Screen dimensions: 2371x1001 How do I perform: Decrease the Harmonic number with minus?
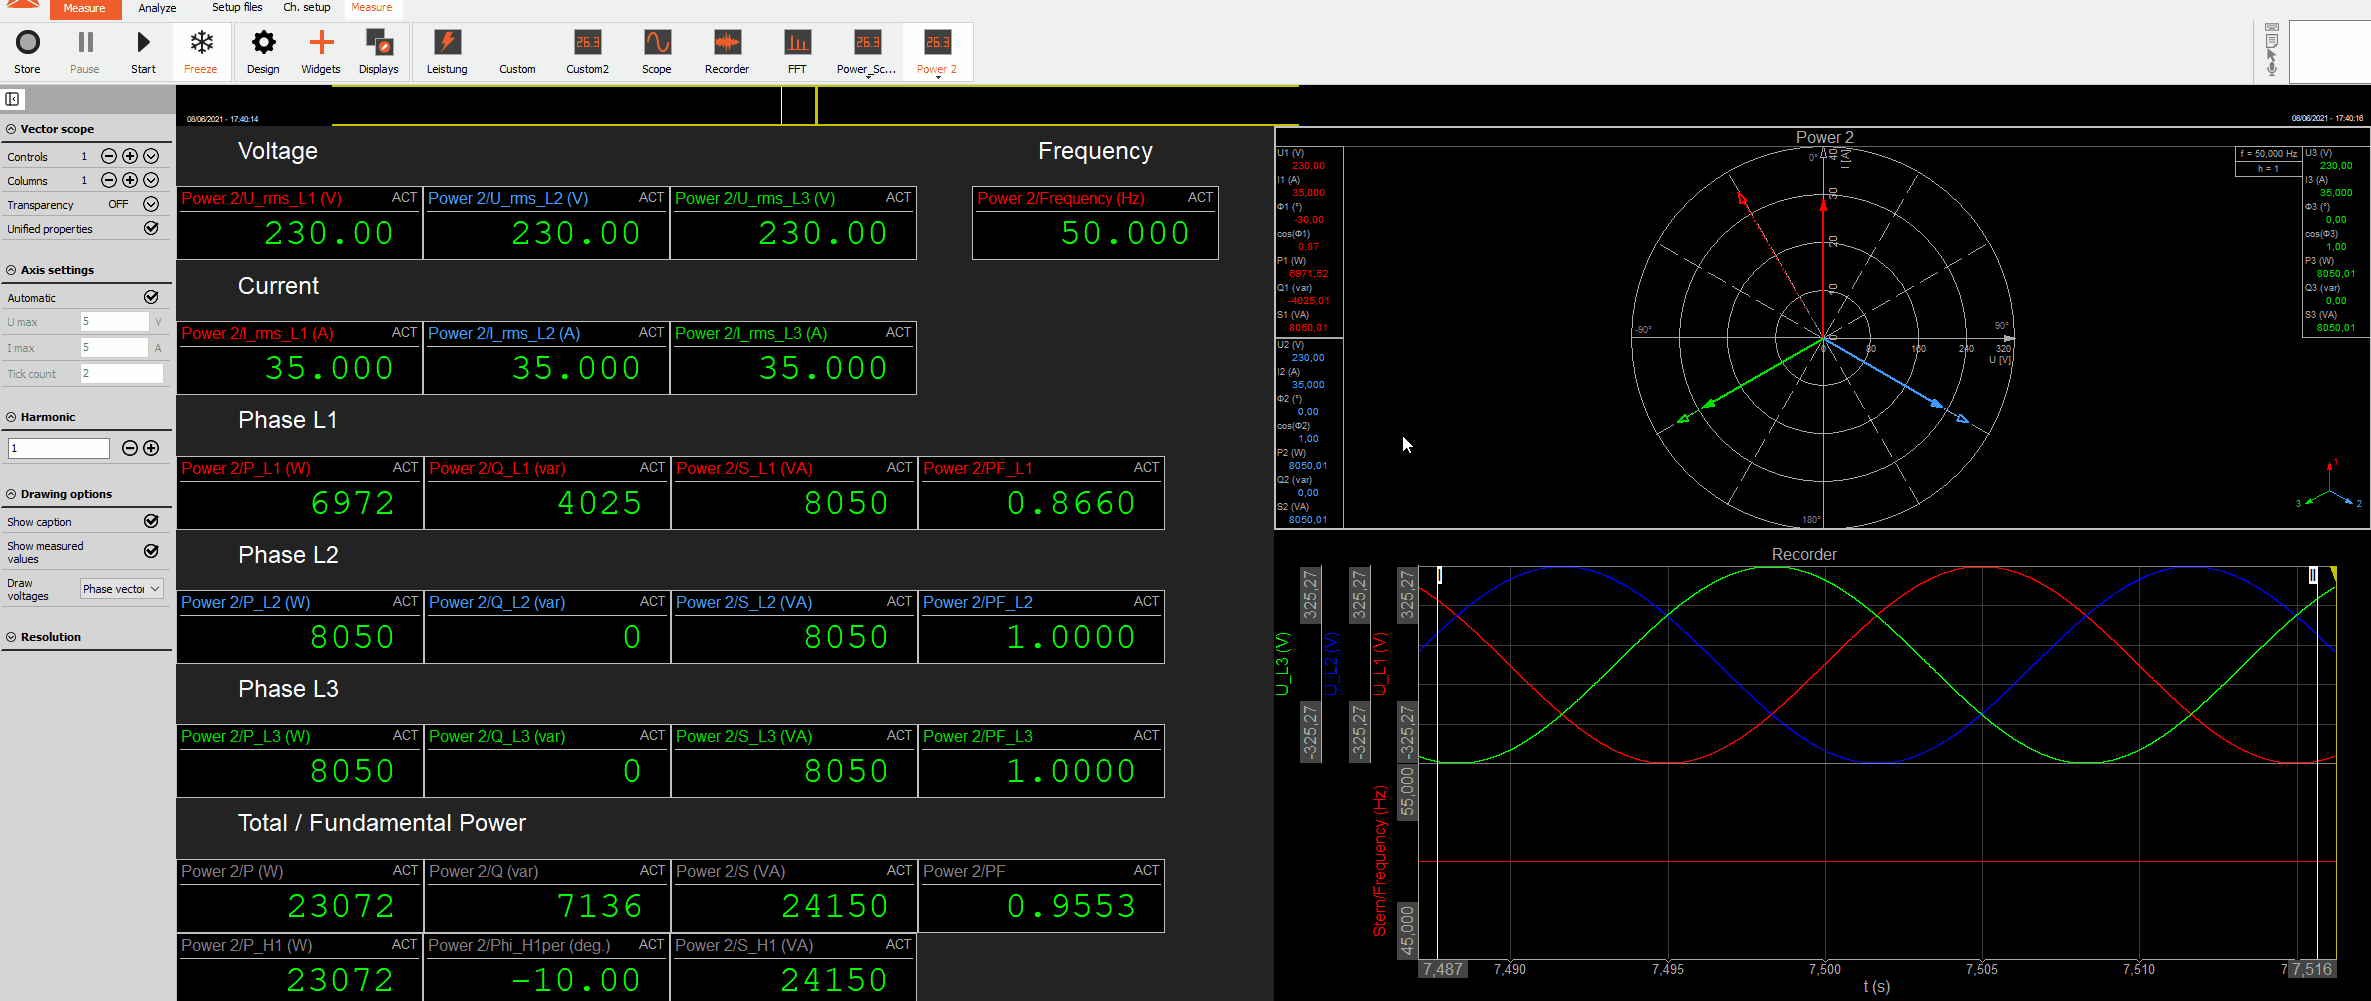pyautogui.click(x=130, y=448)
